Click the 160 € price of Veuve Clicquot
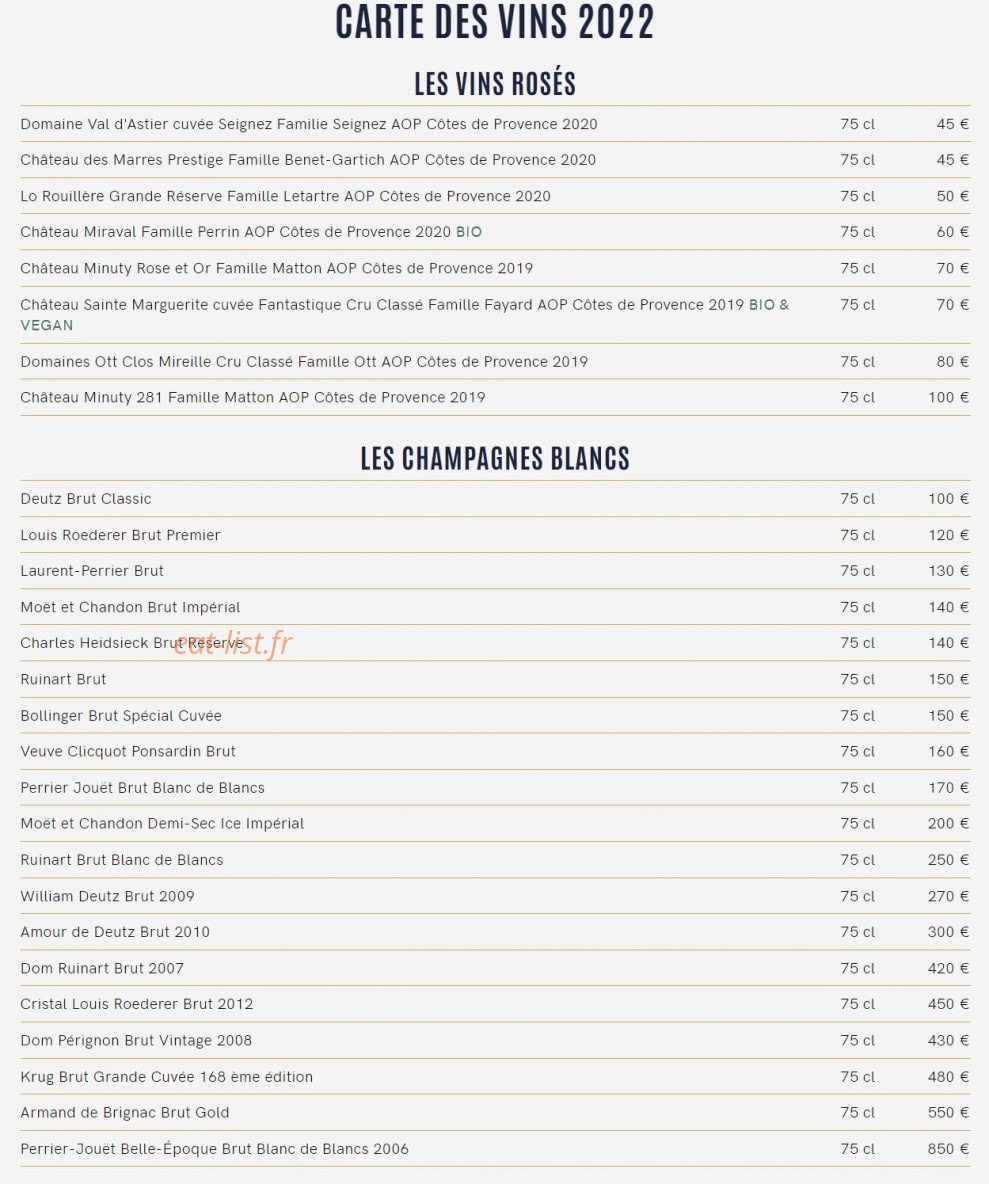The height and width of the screenshot is (1184, 989). coord(948,751)
